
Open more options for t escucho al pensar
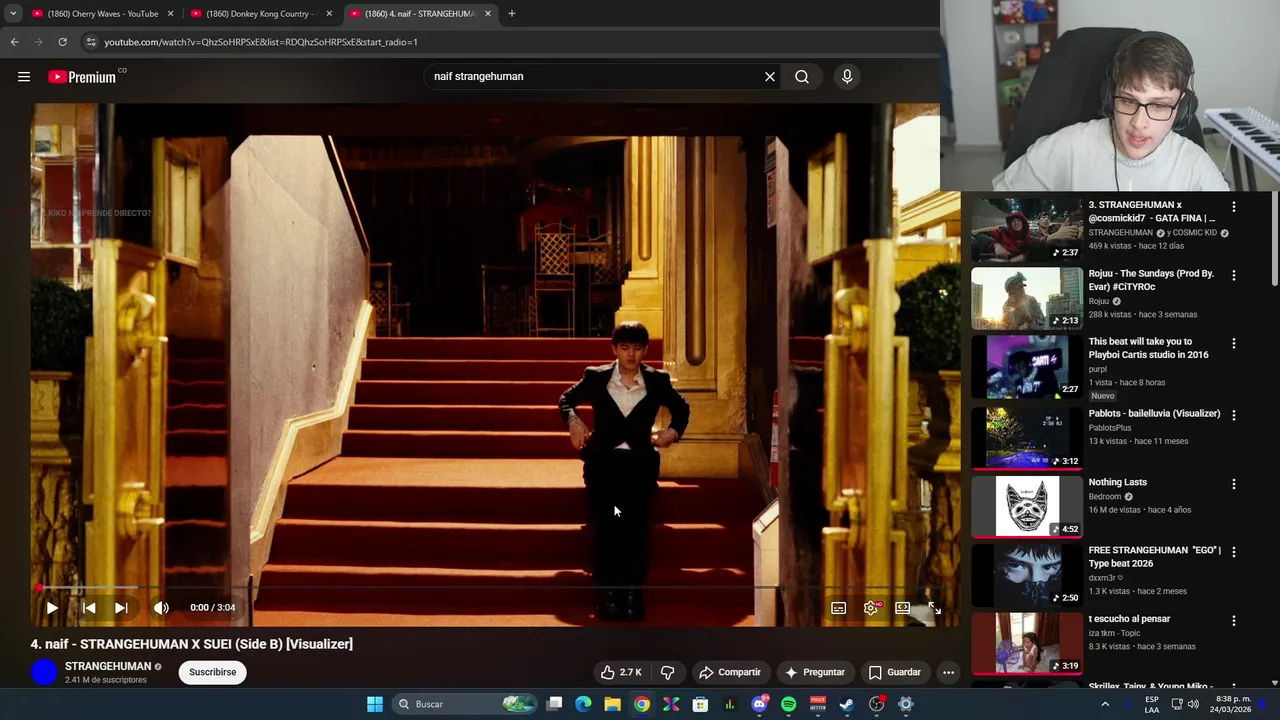1234,621
